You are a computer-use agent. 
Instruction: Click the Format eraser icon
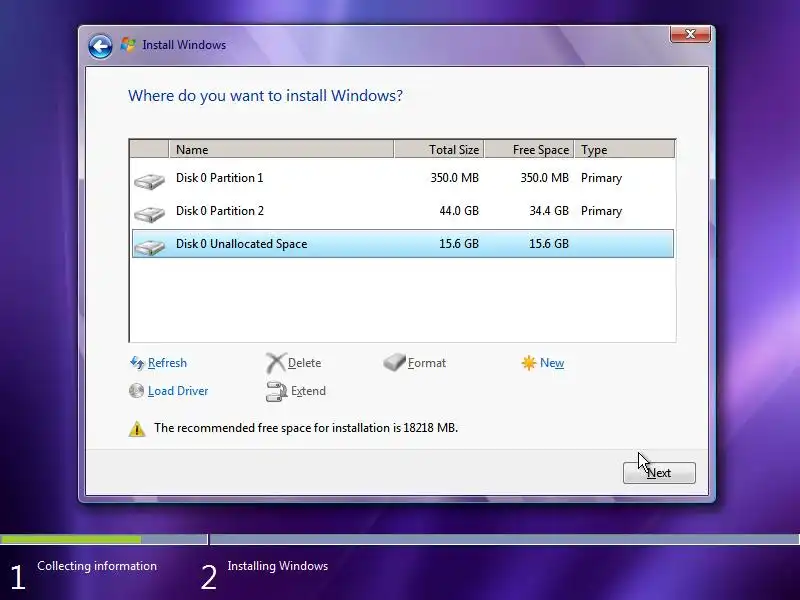(394, 362)
